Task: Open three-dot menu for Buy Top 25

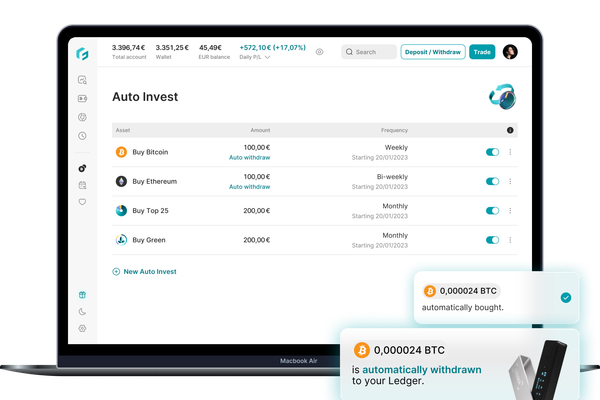Action: 510,211
